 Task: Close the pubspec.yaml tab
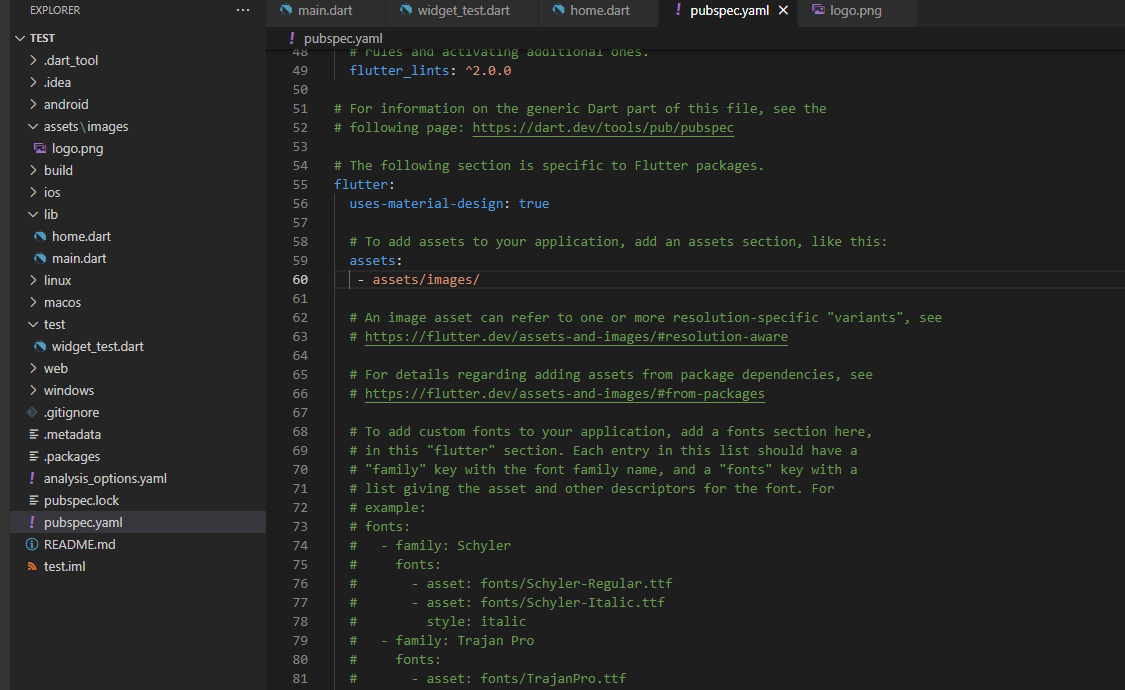click(783, 11)
